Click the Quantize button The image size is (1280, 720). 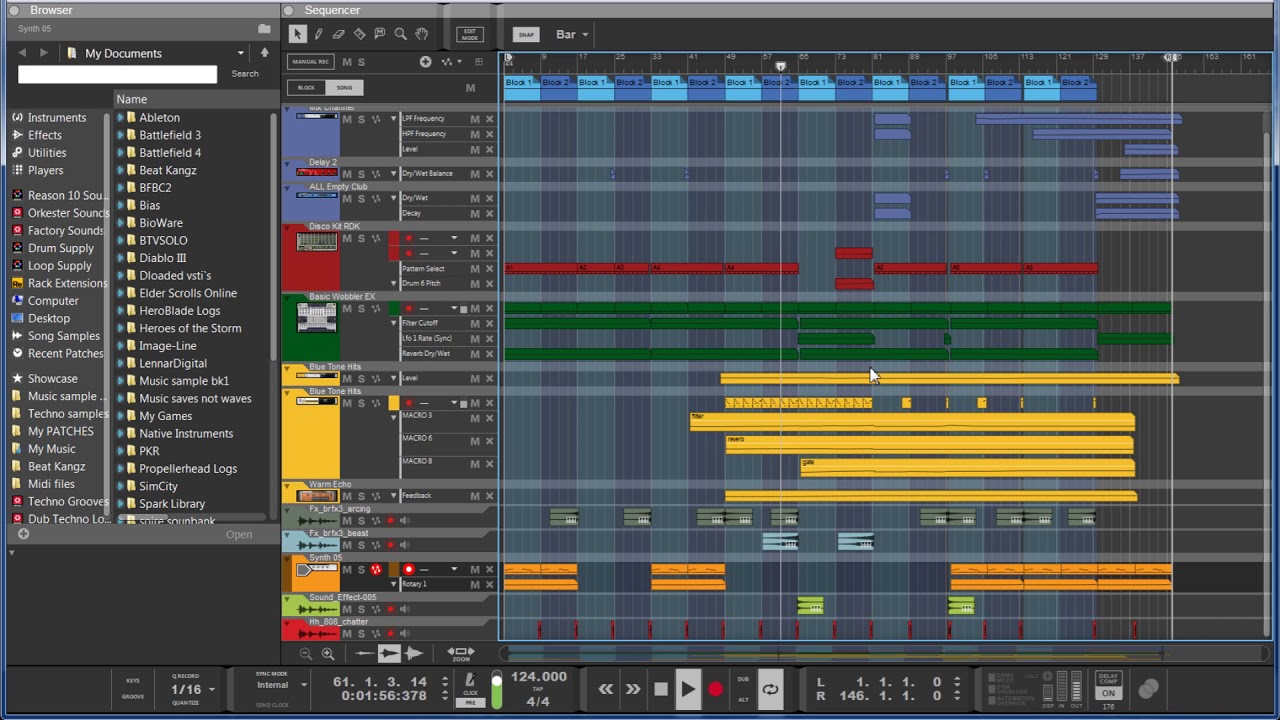tap(185, 703)
